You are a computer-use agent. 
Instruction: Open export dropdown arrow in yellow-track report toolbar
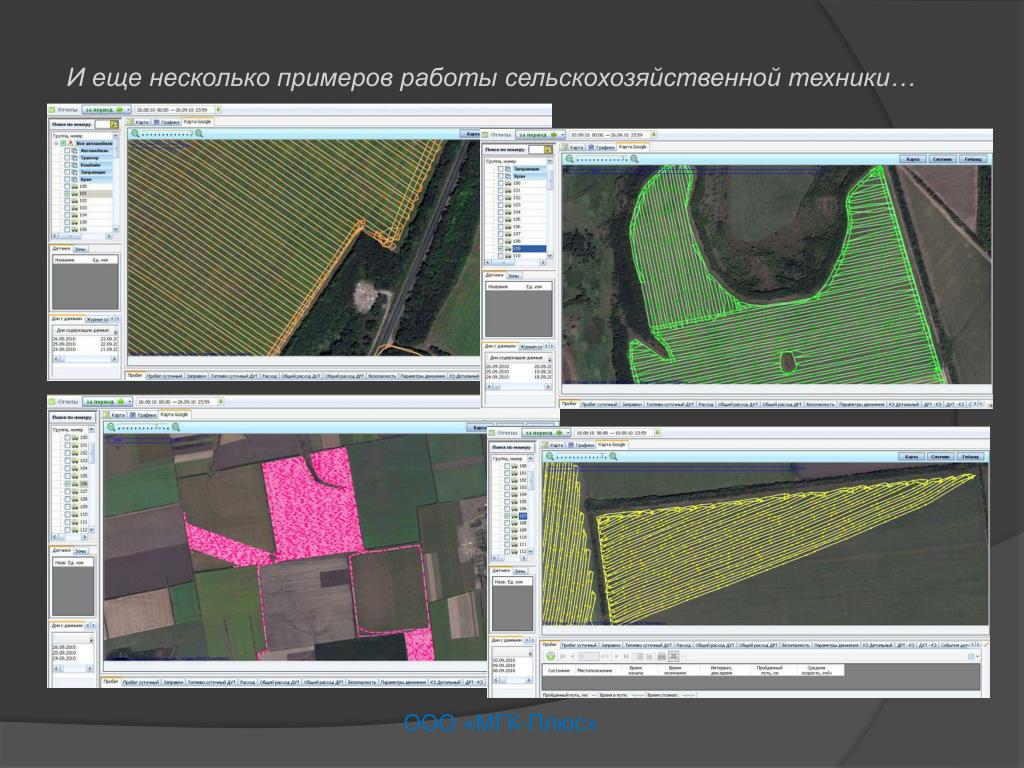682,656
